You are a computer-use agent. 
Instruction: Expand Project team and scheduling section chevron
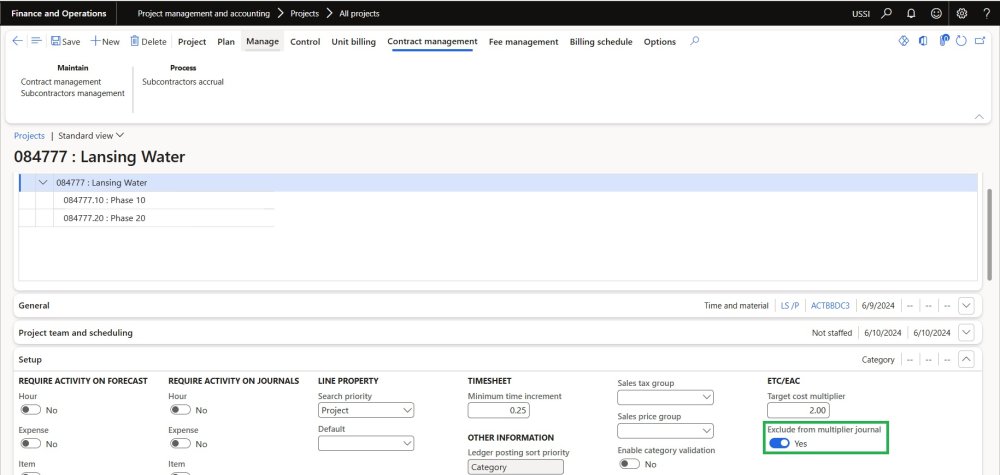coord(966,332)
